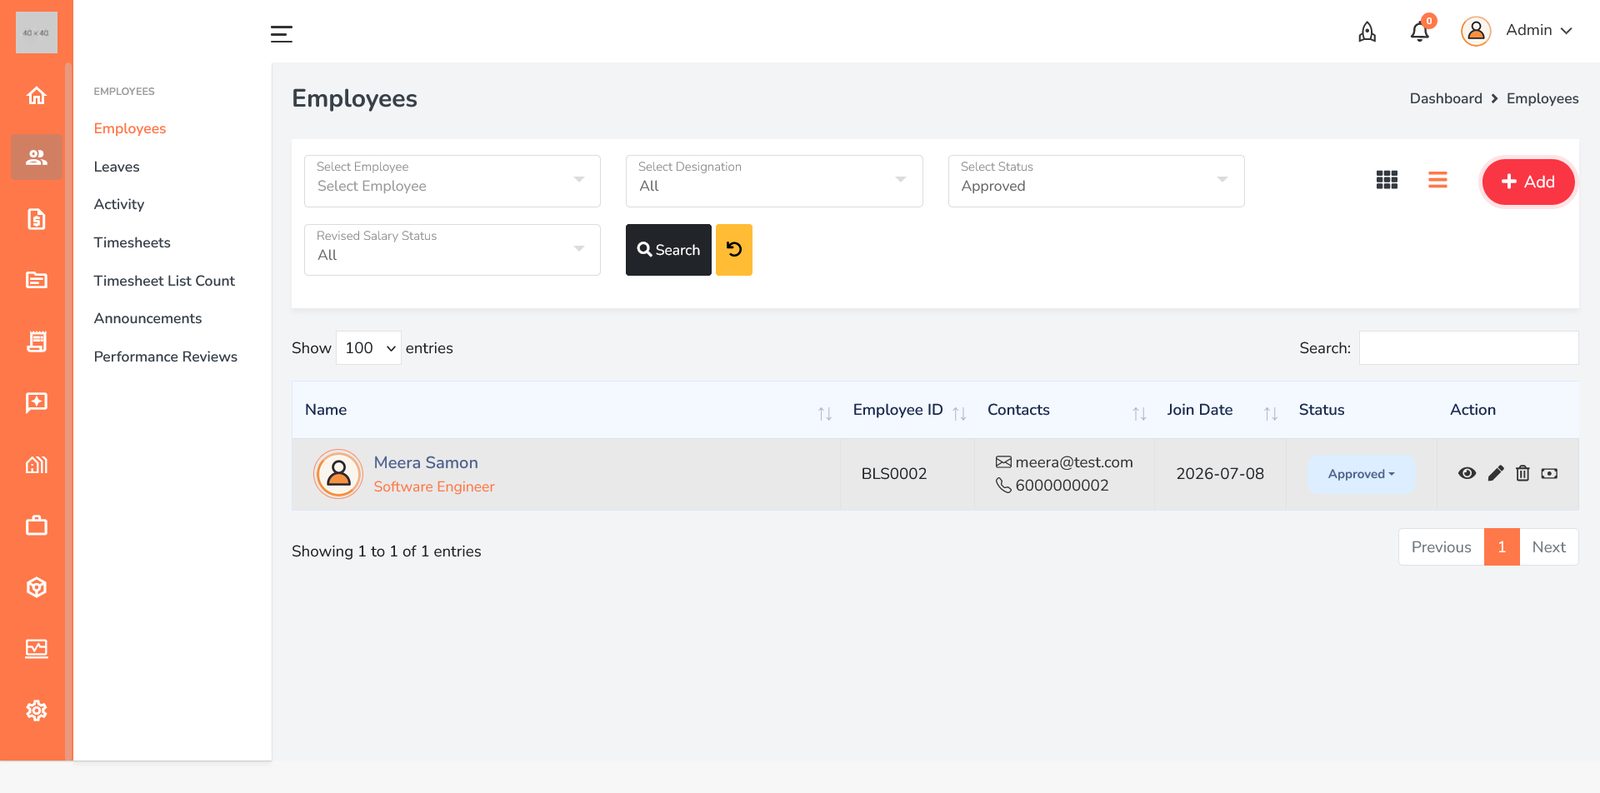The image size is (1600, 793).
Task: Select page 1 in pagination
Action: 1501,547
